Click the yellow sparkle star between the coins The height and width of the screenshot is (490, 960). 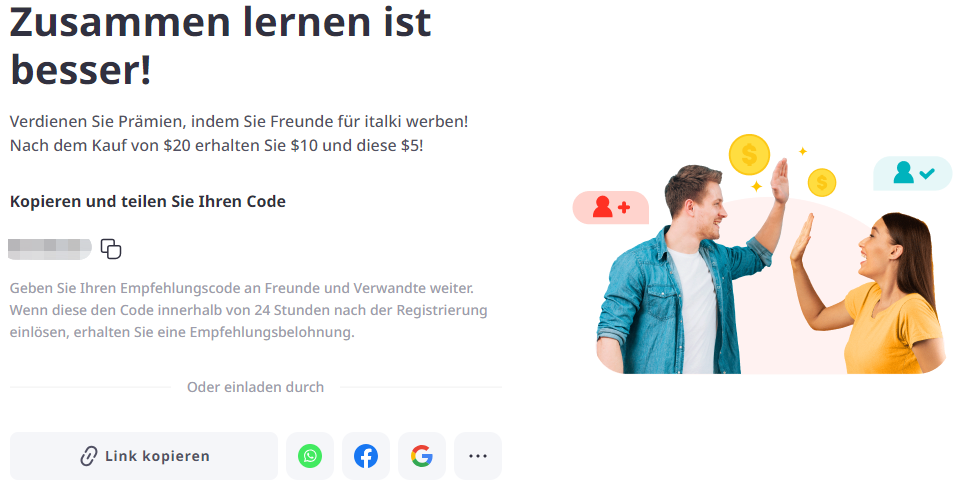pos(757,186)
